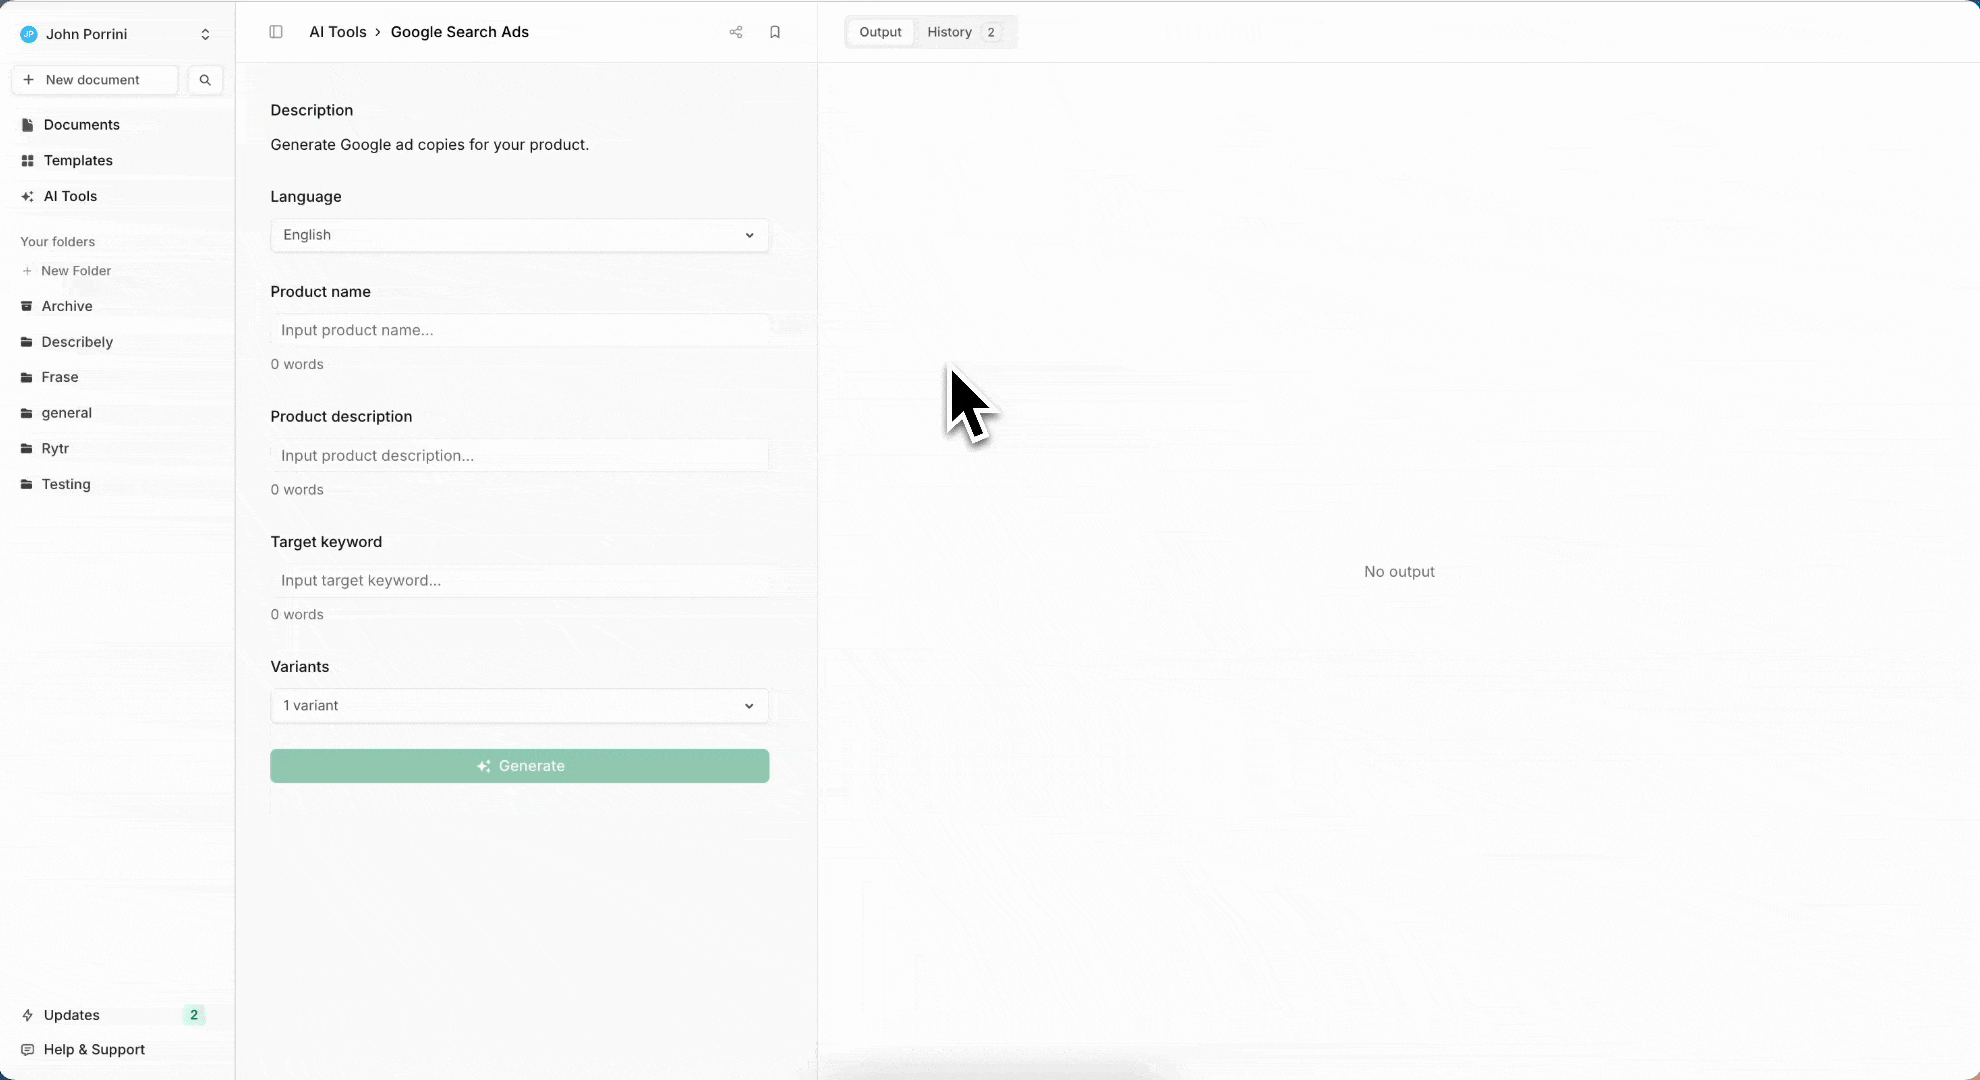Screen dimensions: 1980x1080
Task: Click the Documents file icon
Action: [x=27, y=125]
